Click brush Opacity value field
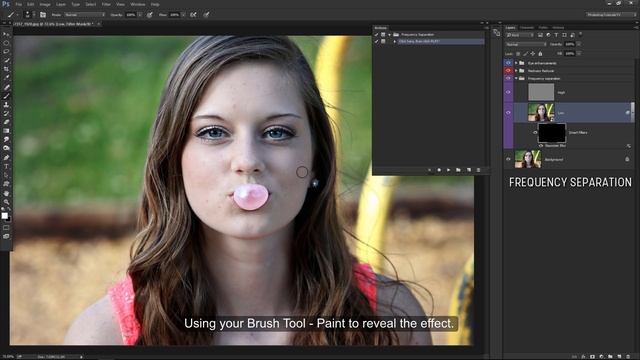The width and height of the screenshot is (640, 360). click(x=131, y=15)
